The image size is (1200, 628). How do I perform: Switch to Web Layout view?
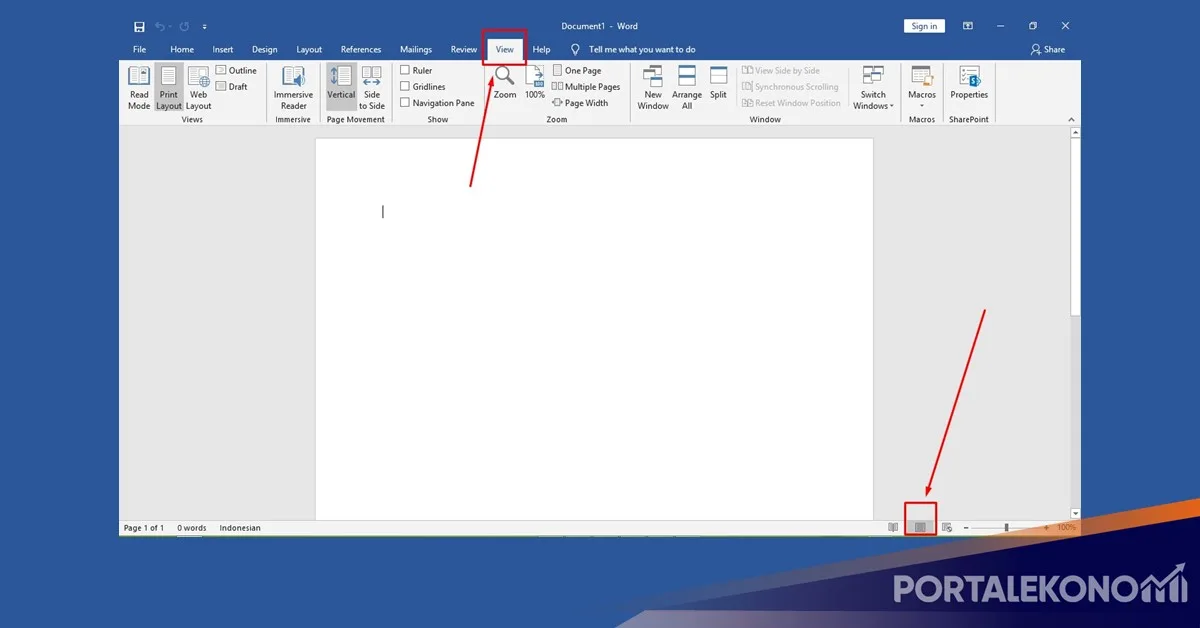coord(198,87)
